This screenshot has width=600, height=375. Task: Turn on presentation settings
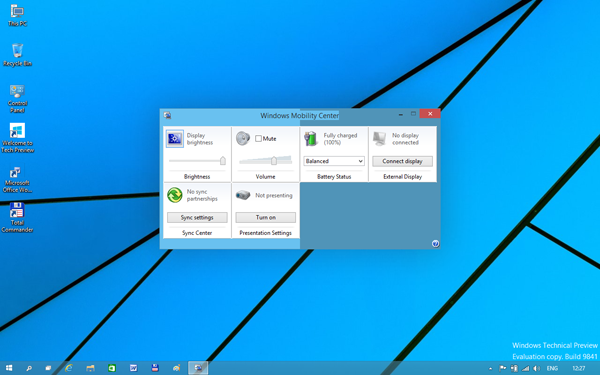point(266,217)
